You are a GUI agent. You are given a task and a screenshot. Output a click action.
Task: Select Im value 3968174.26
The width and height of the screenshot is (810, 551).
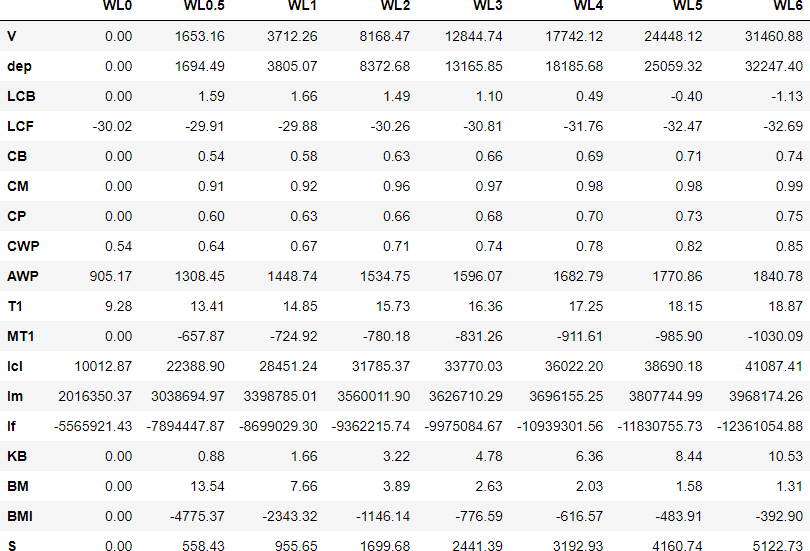tap(766, 396)
